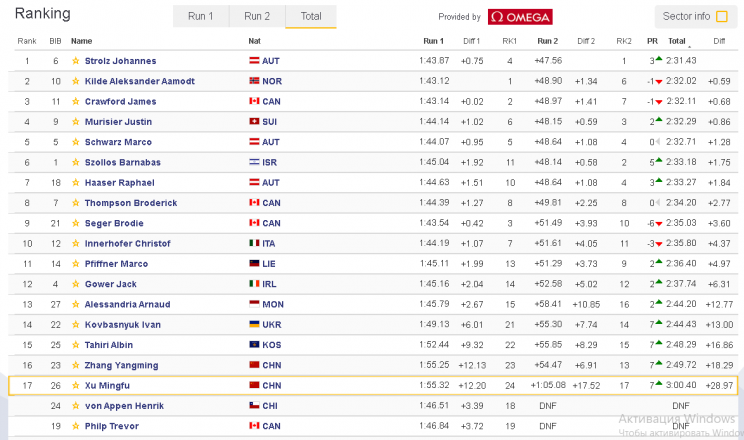Open Seger Brodie's athlete page
The height and width of the screenshot is (440, 744).
click(114, 223)
